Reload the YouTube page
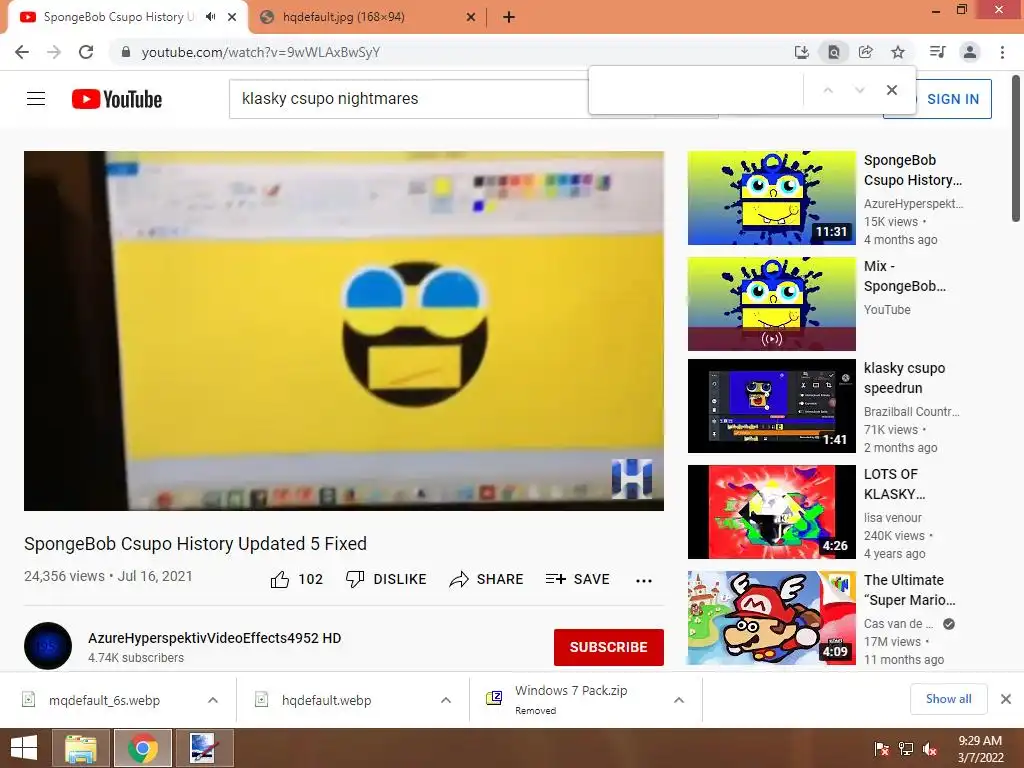1024x768 pixels. 86,52
